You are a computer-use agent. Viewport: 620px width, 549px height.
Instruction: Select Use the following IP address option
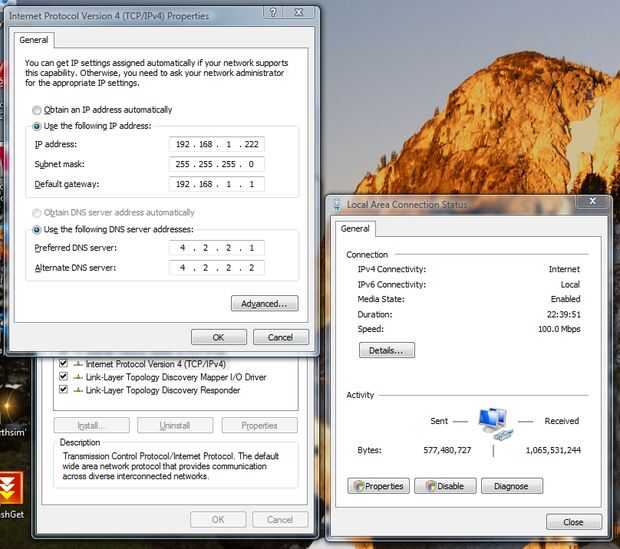36,126
